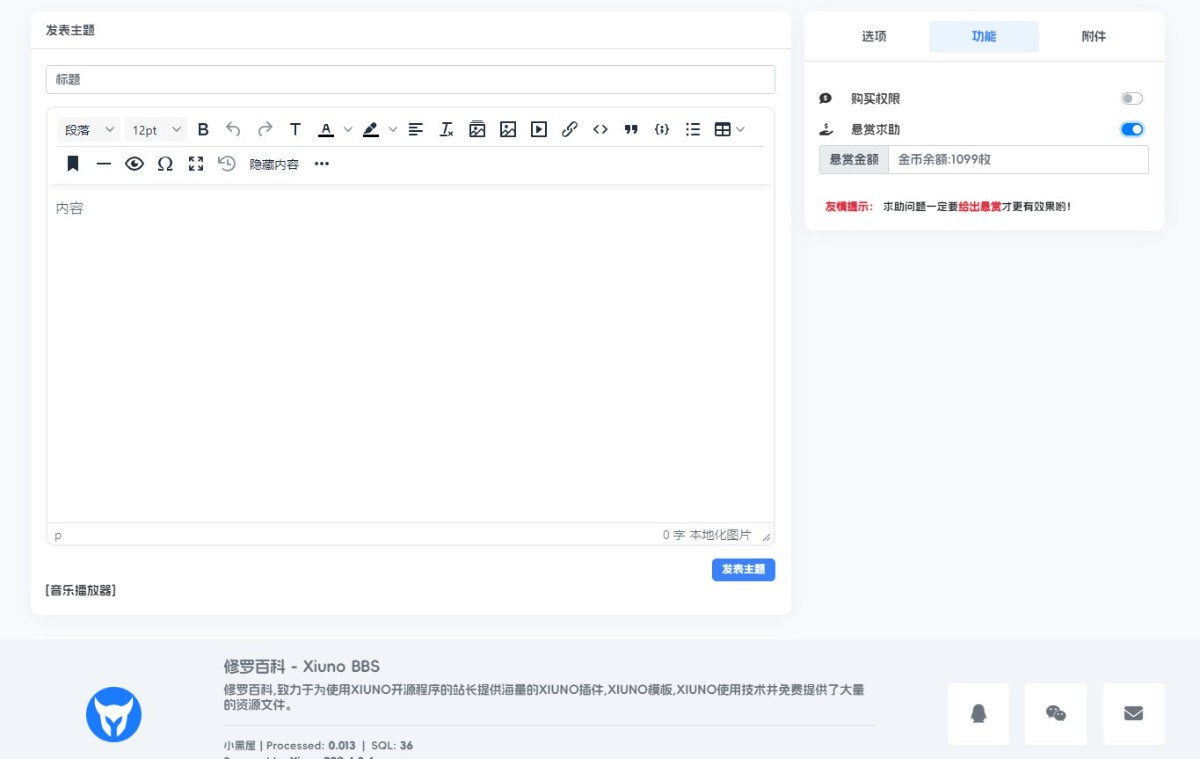
Task: Click the 悬赏金额 amount input field
Action: (x=1018, y=159)
